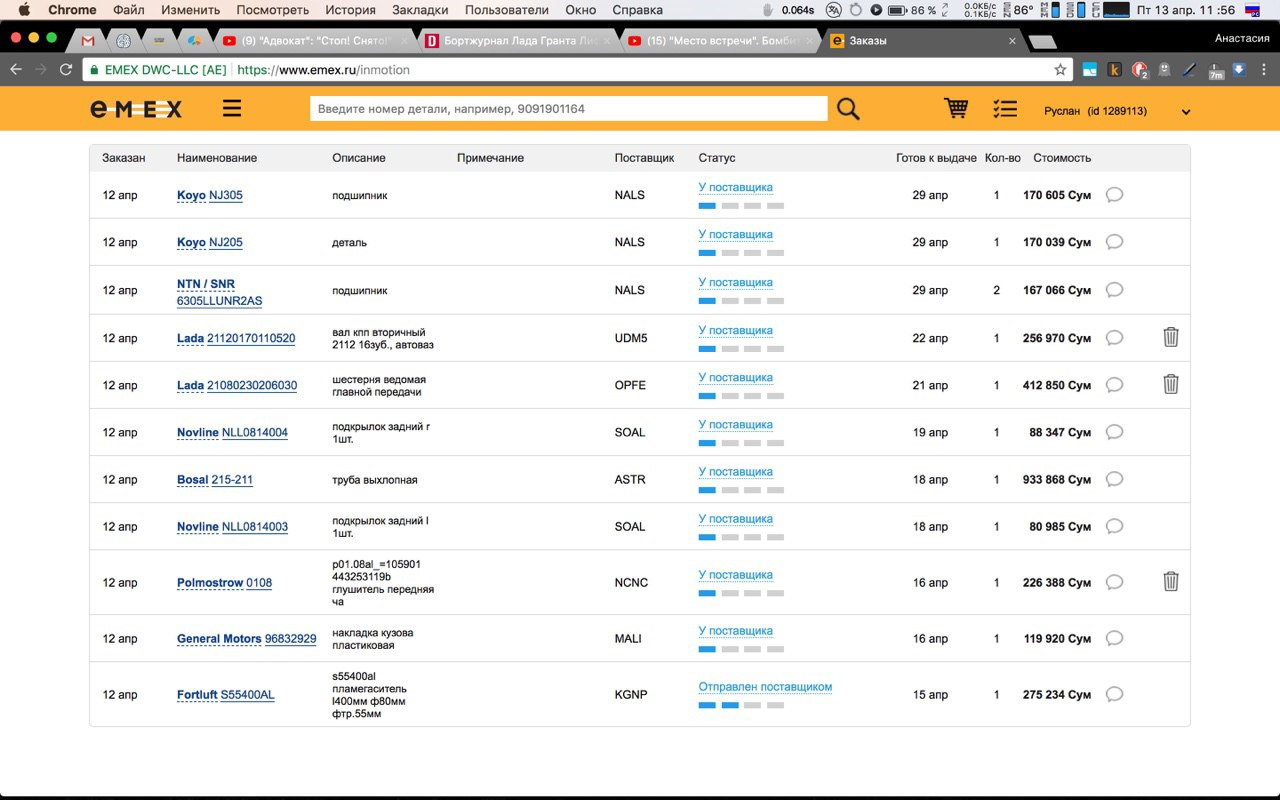
Task: Click the Отправлен поставщиком status link
Action: tap(765, 687)
